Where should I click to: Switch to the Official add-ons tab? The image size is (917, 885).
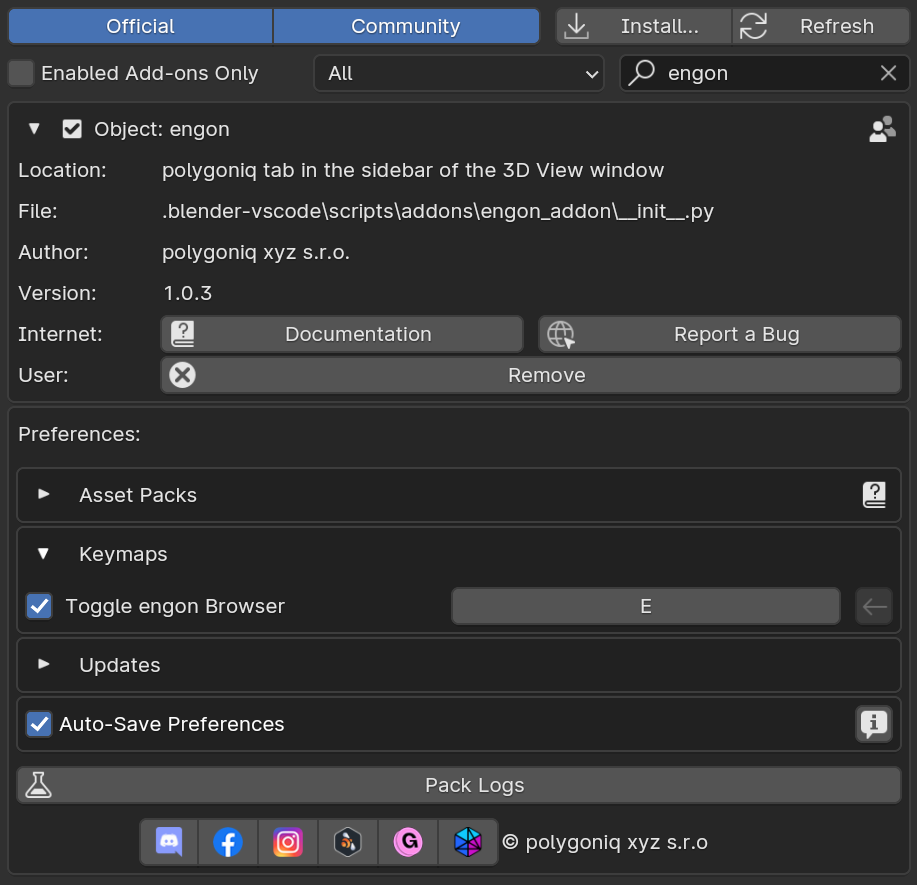pyautogui.click(x=140, y=25)
